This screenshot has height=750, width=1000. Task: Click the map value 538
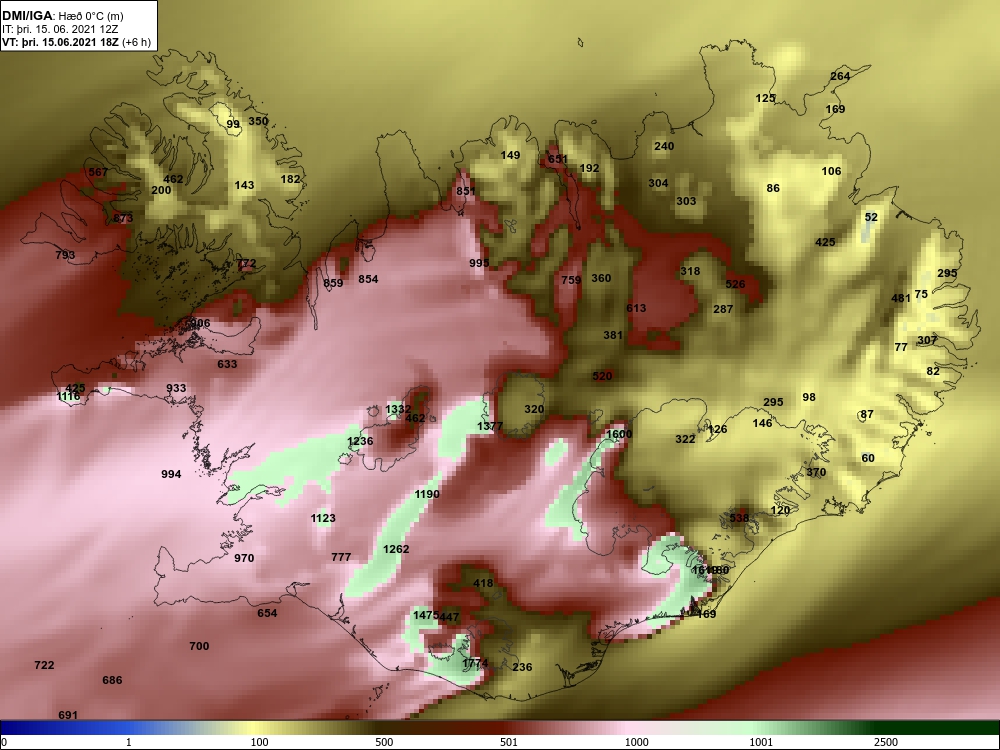[739, 517]
